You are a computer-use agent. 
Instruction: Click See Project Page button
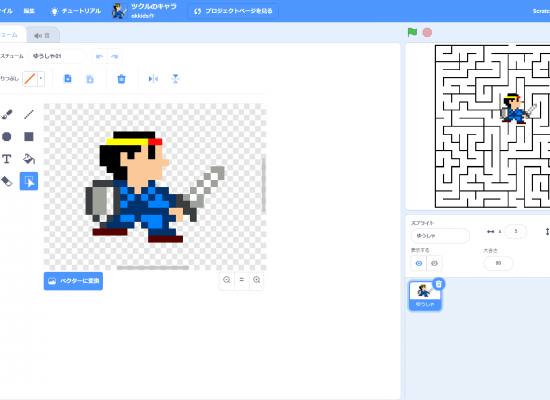click(x=233, y=11)
